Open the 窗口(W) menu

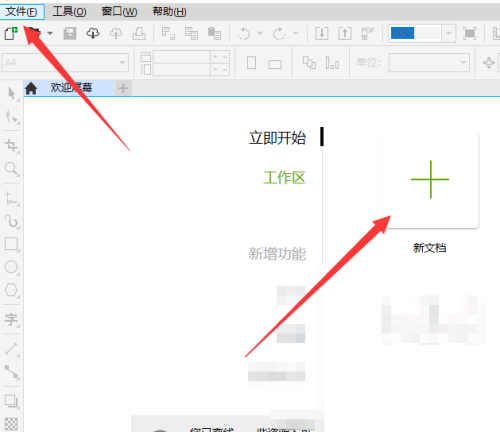pos(119,12)
